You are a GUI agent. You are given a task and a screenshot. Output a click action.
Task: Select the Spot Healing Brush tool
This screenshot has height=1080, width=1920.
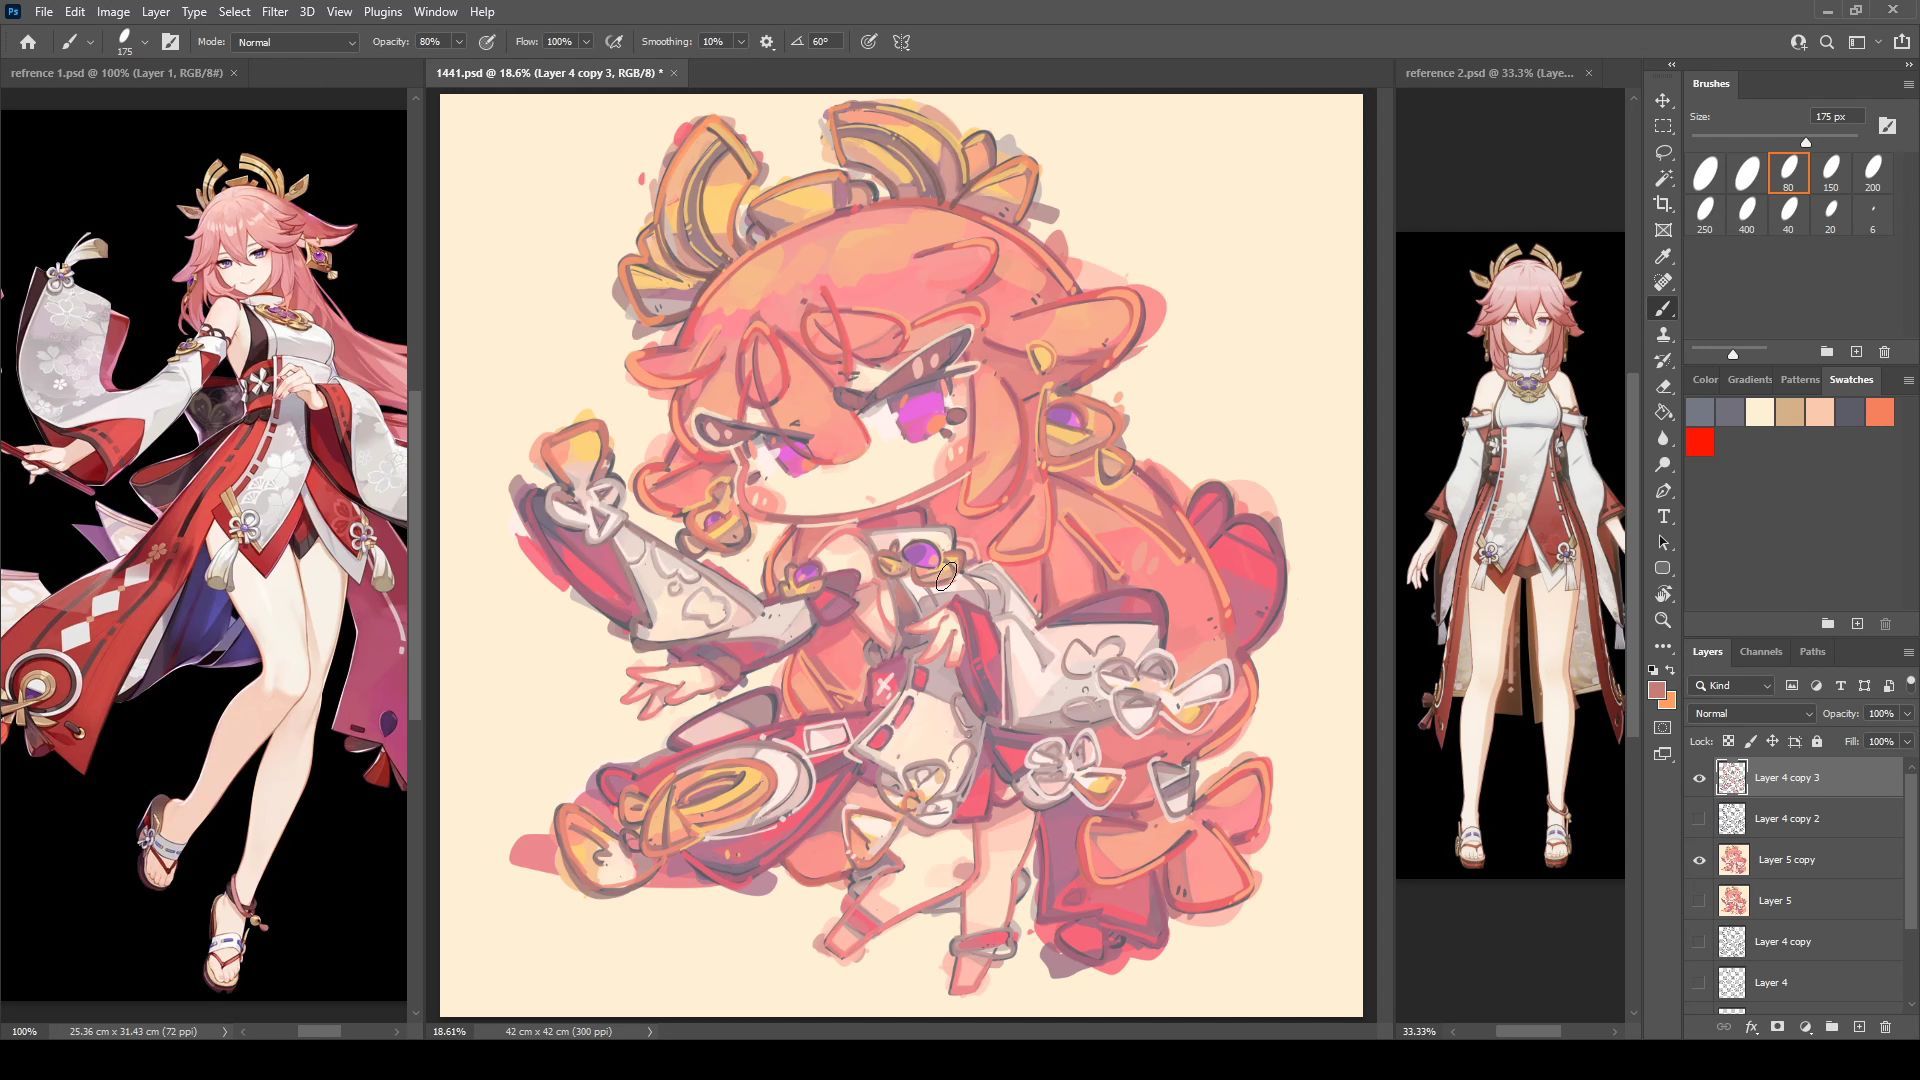1663,283
